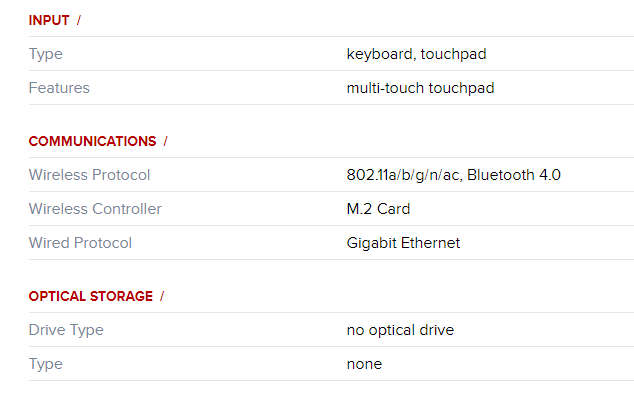Screen dimensions: 634x399
Task: Select the Drive Type label
Action: tap(66, 330)
